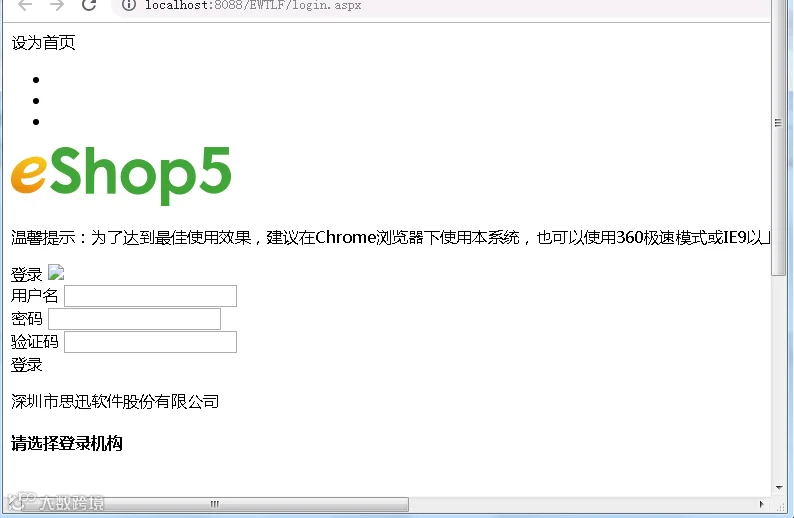Click the 登录 heading above the form
Viewport: 794px width, 518px height.
[x=27, y=275]
